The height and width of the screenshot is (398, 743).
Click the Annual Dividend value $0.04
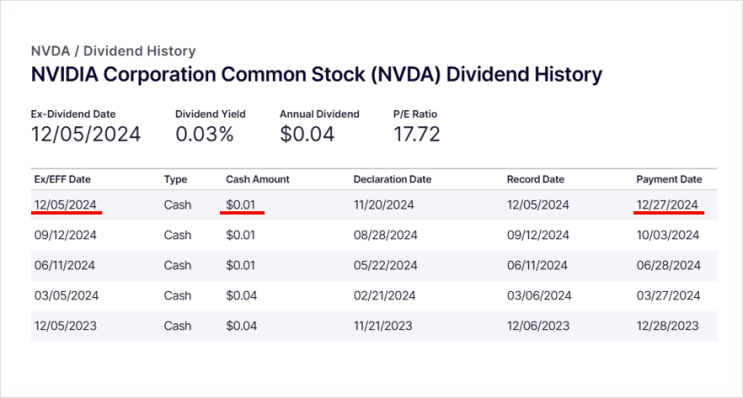tap(307, 134)
